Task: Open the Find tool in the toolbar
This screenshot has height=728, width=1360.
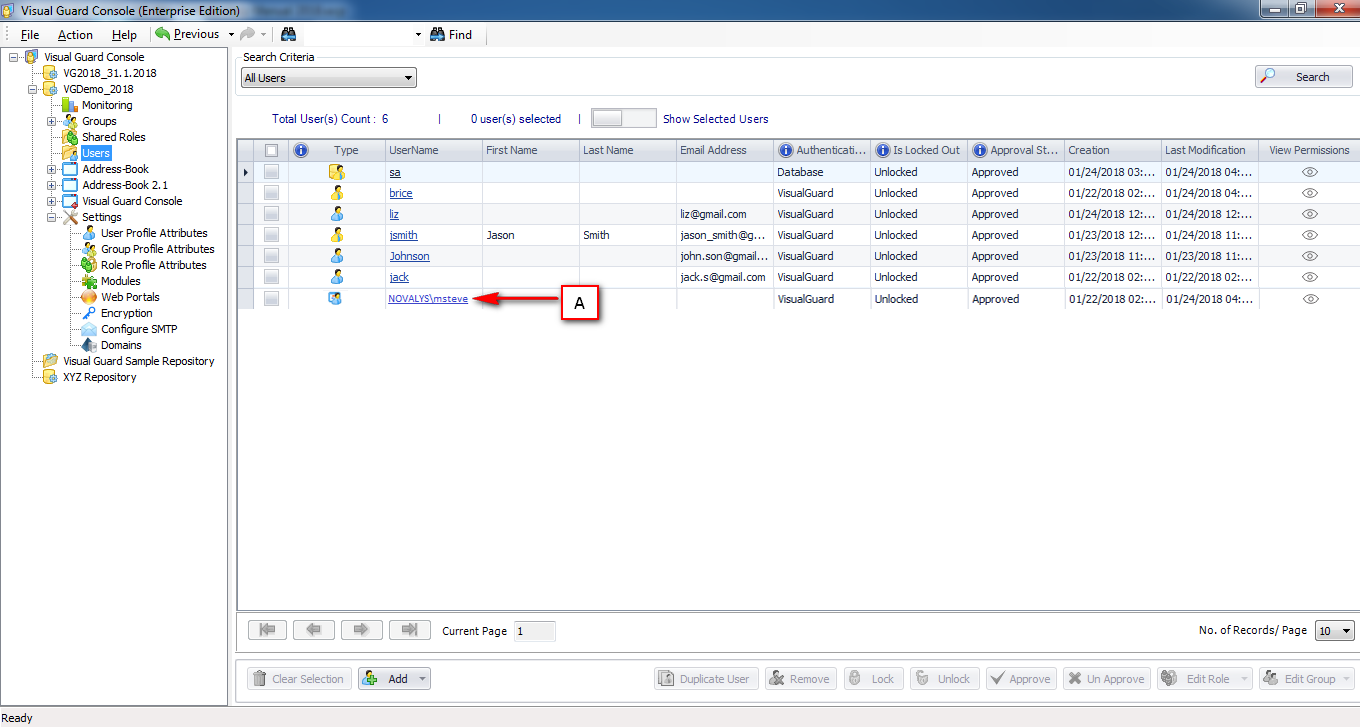Action: [x=452, y=34]
